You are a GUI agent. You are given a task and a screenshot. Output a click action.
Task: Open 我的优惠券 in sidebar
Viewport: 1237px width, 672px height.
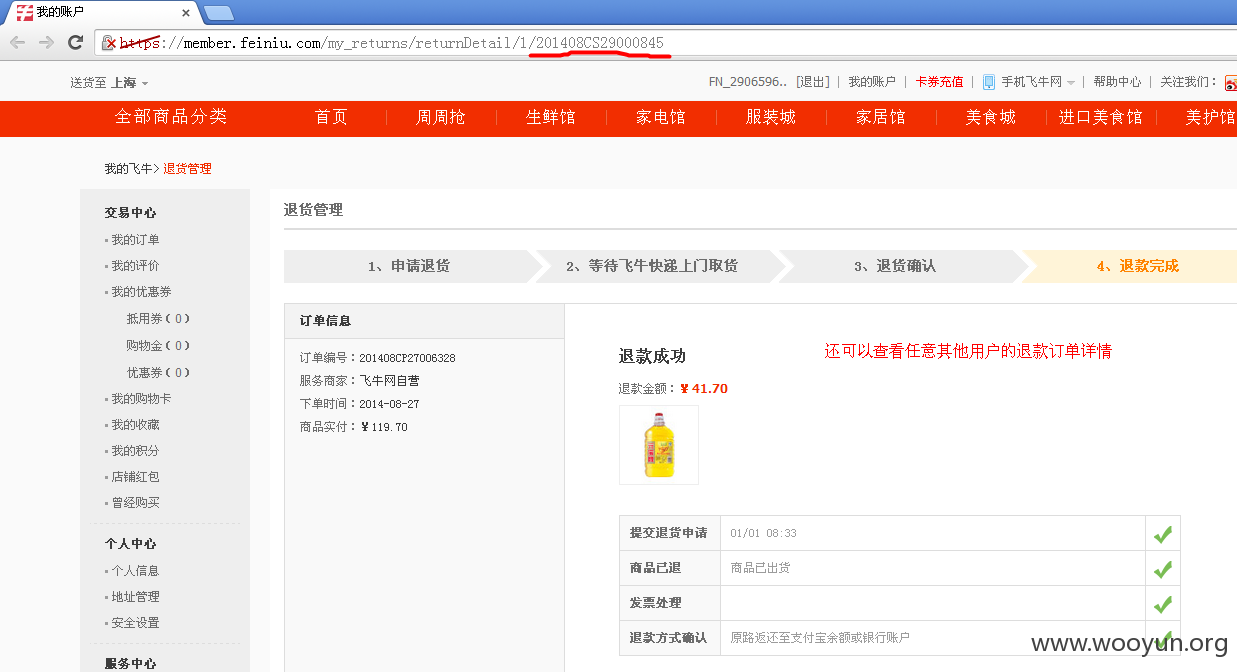tap(141, 292)
